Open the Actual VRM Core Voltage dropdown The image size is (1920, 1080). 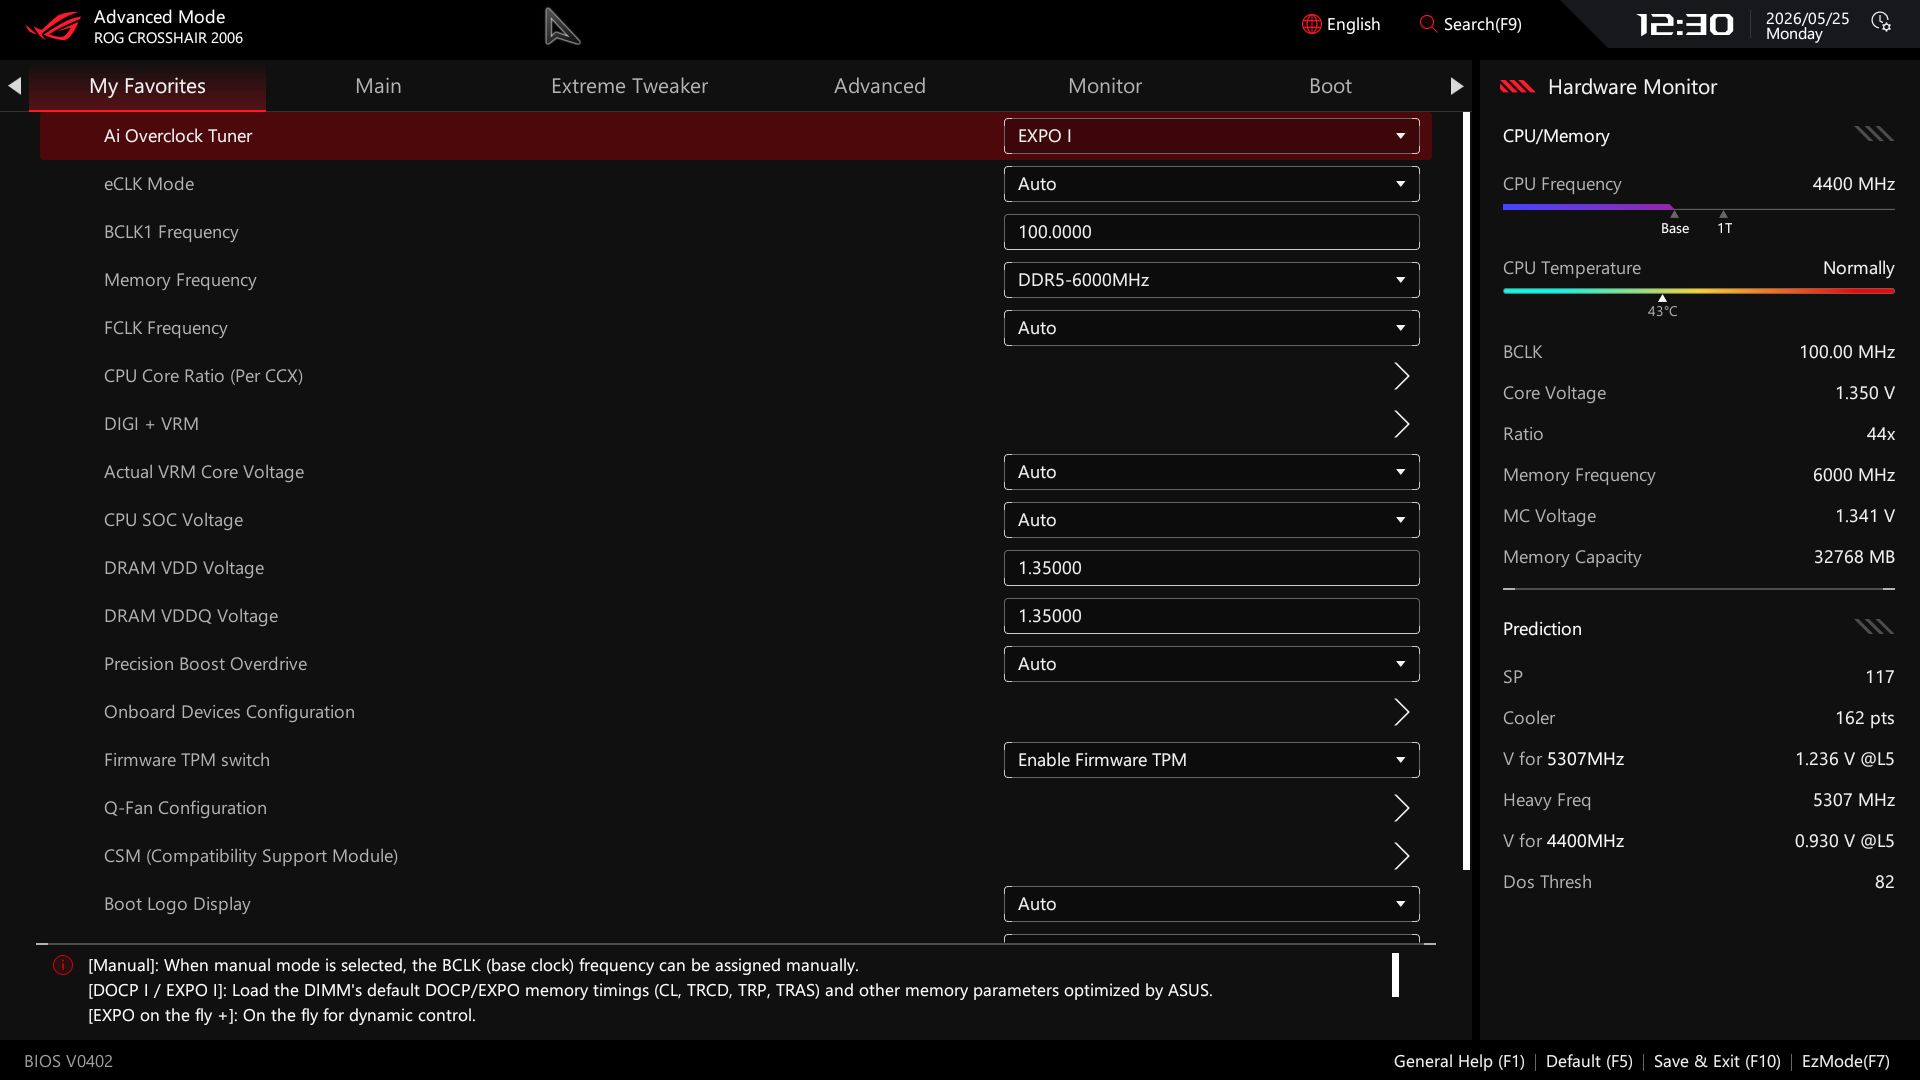[1211, 472]
